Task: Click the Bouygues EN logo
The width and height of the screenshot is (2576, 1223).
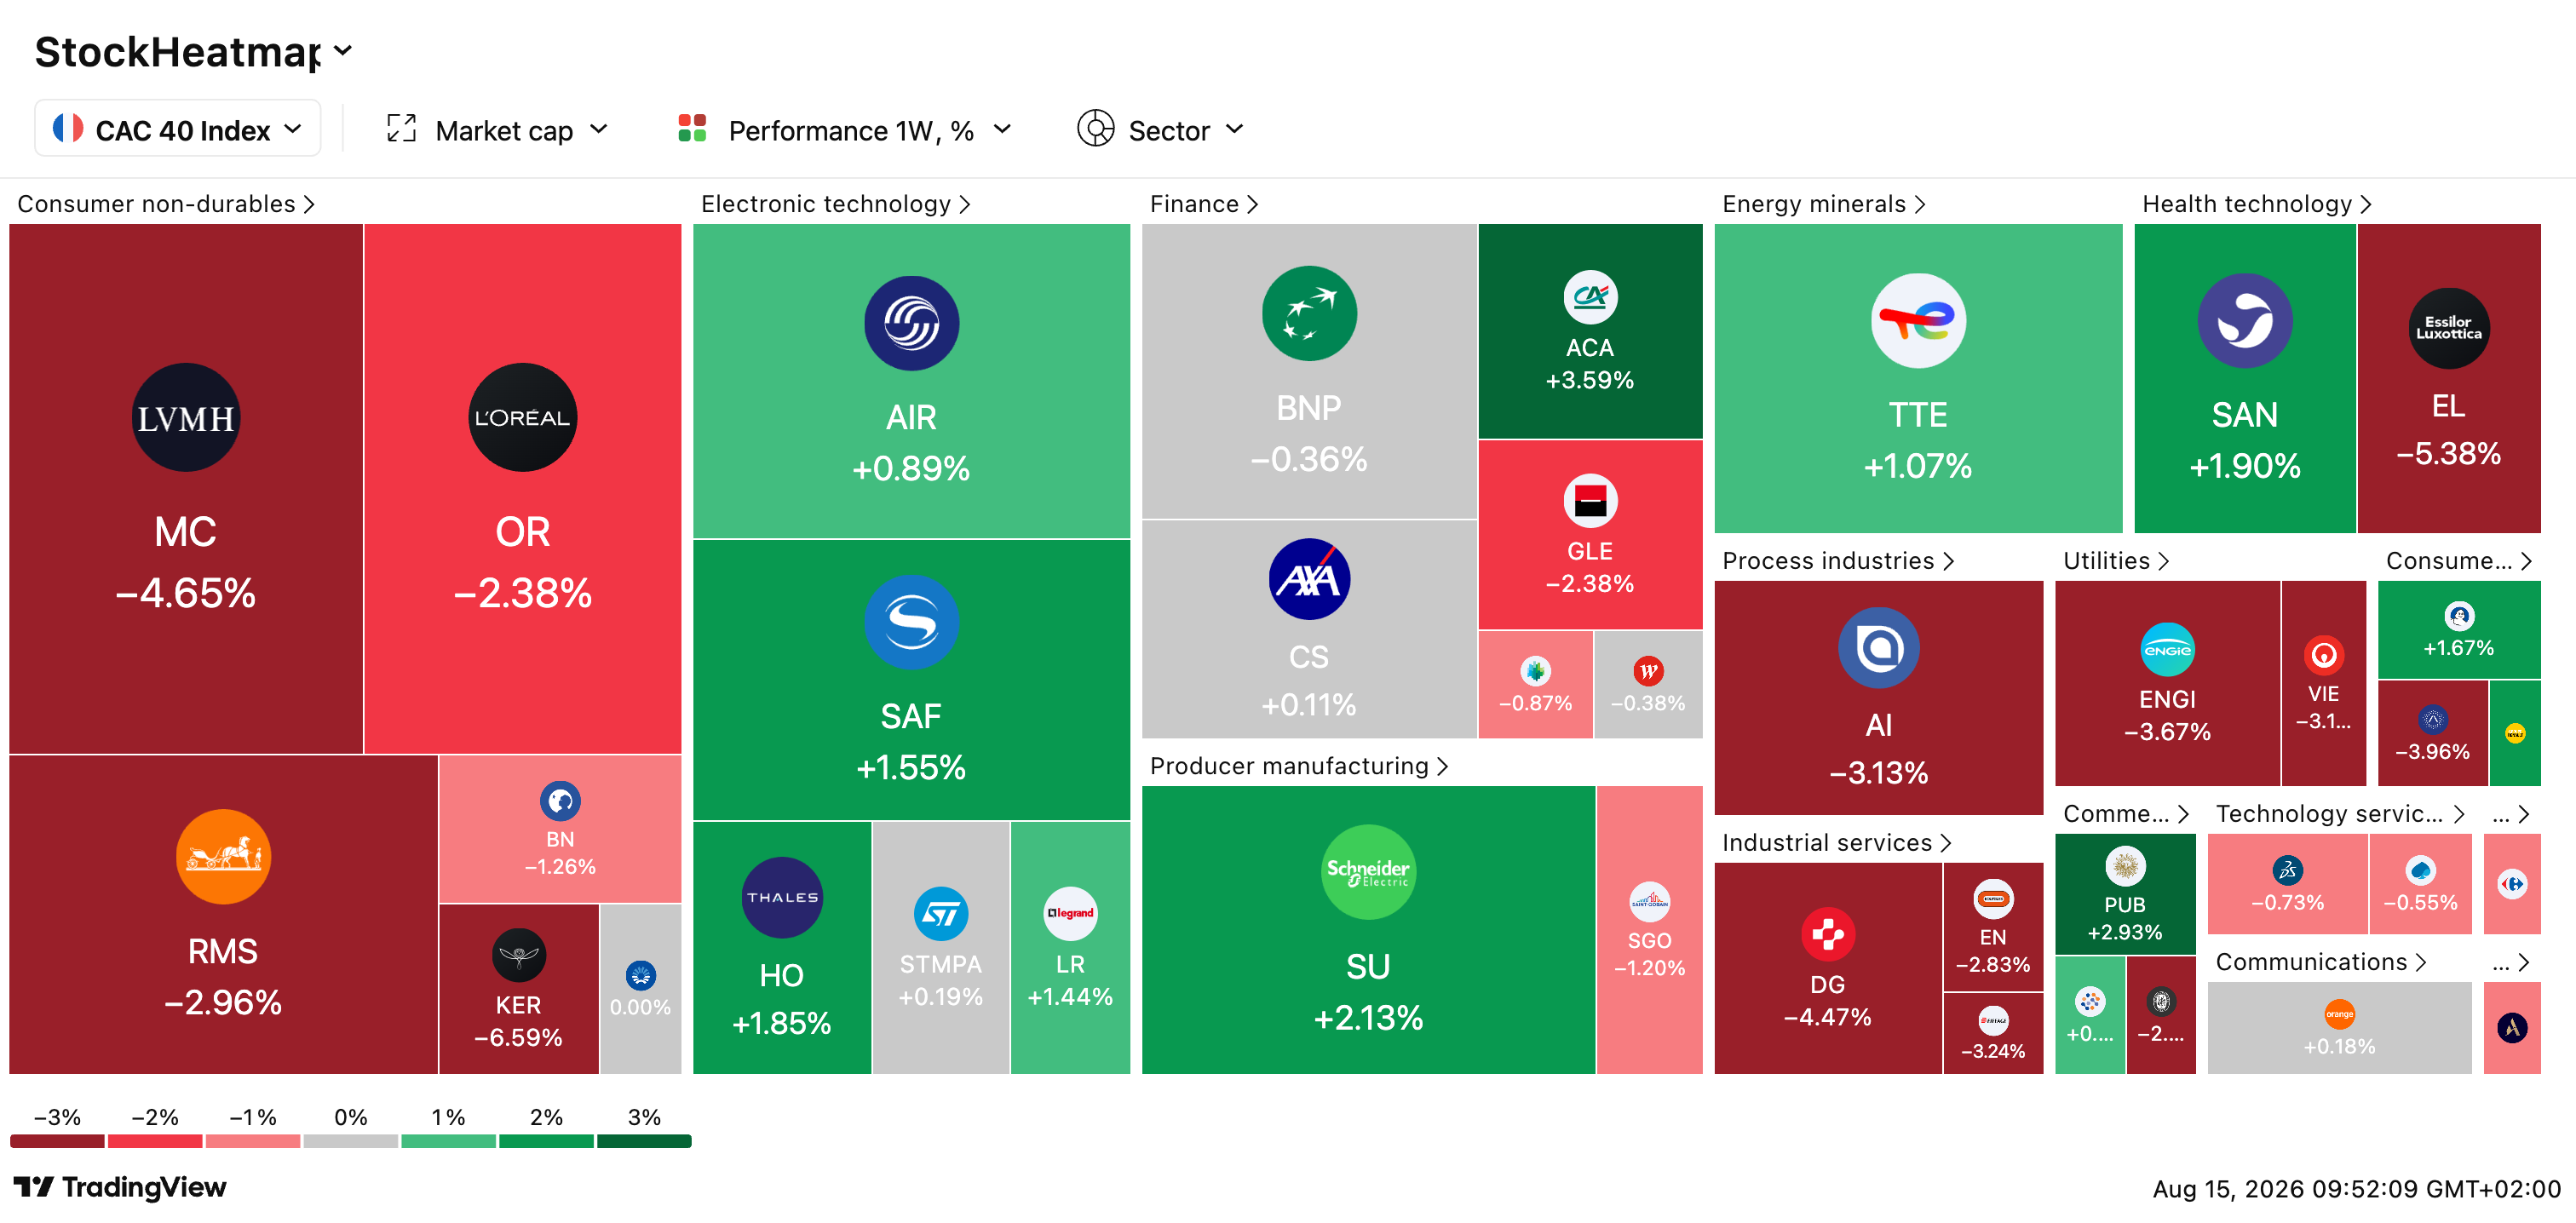Action: [x=1993, y=899]
